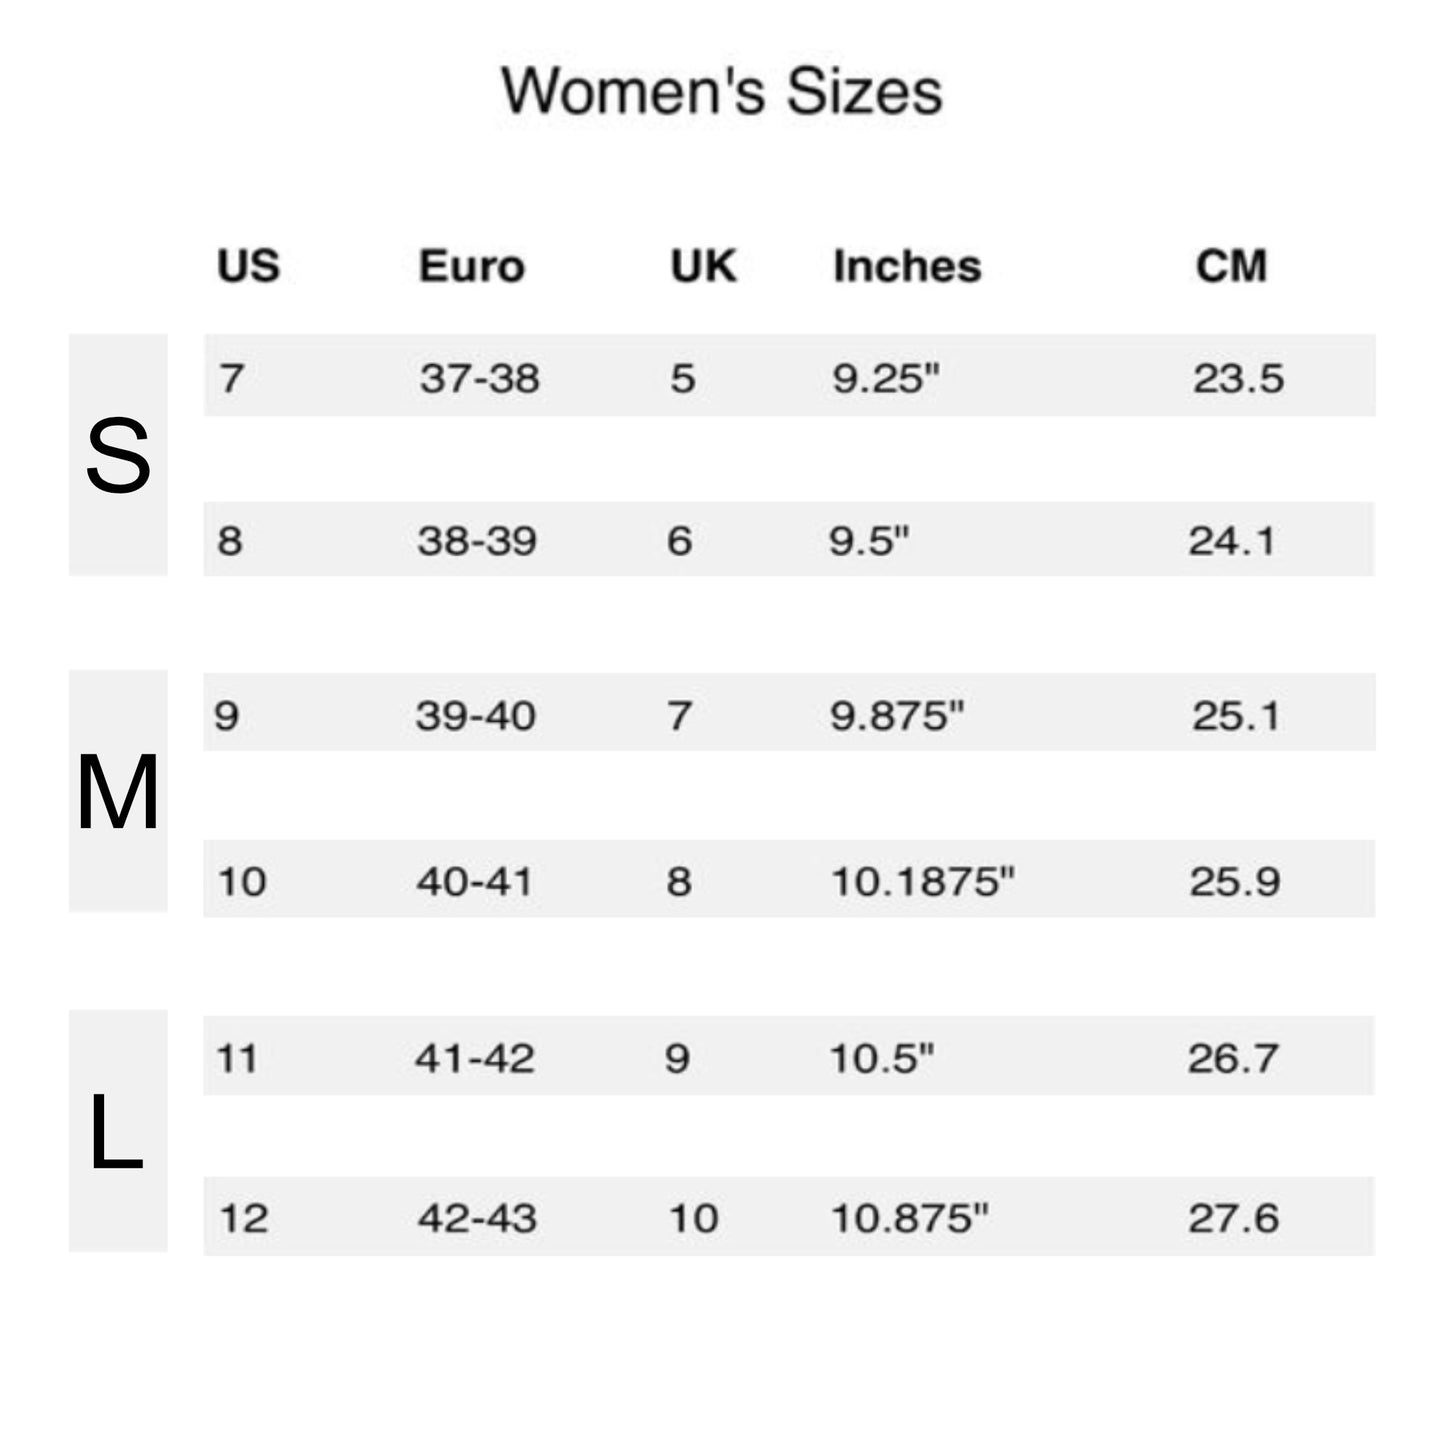Select the 27.6 CM value
Viewport: 1445px width, 1445px height.
pyautogui.click(x=1233, y=1218)
